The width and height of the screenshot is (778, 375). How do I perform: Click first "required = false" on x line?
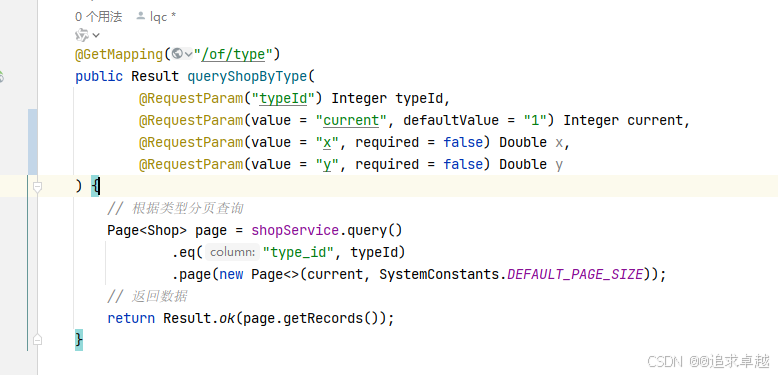pyautogui.click(x=419, y=142)
